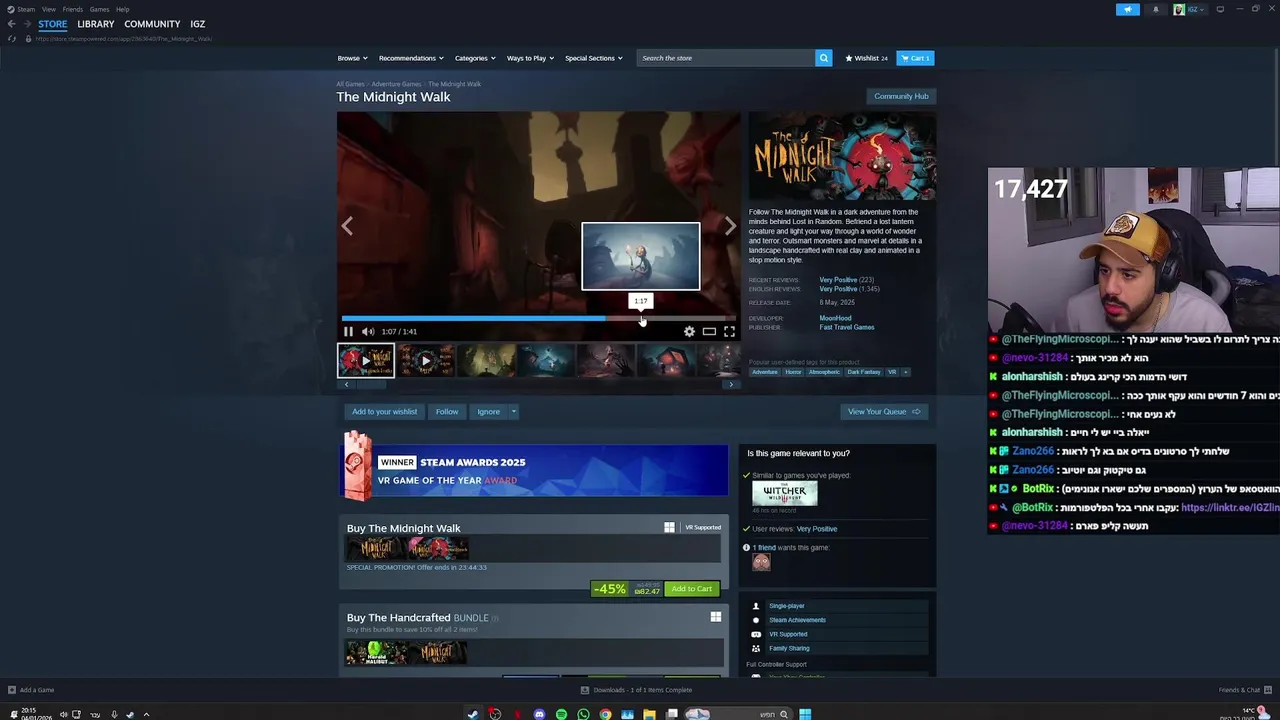This screenshot has height=720, width=1280.
Task: Go forward with the navigation arrow
Action: pyautogui.click(x=27, y=24)
